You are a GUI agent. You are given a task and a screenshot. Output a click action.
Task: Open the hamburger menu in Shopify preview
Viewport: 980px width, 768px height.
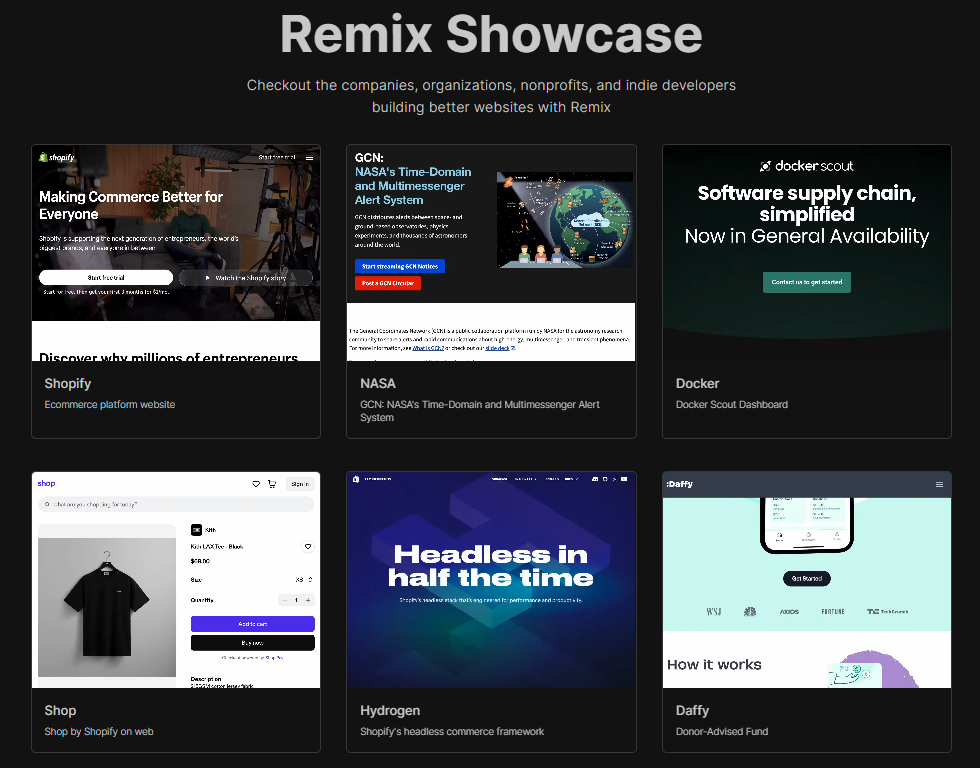pos(309,157)
